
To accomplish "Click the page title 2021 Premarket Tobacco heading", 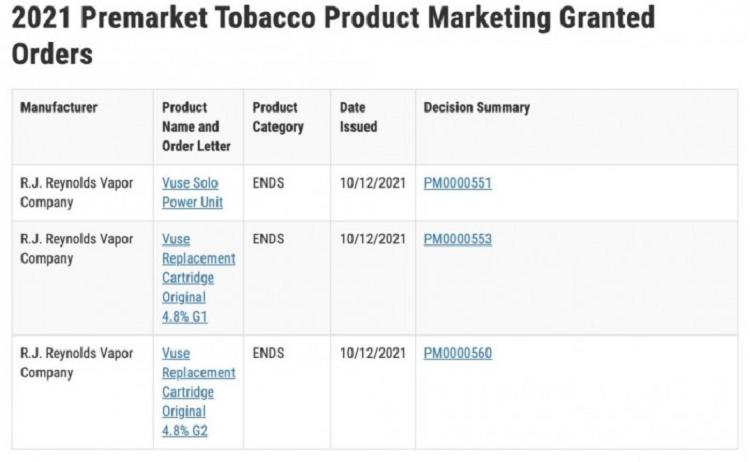I will point(333,35).
